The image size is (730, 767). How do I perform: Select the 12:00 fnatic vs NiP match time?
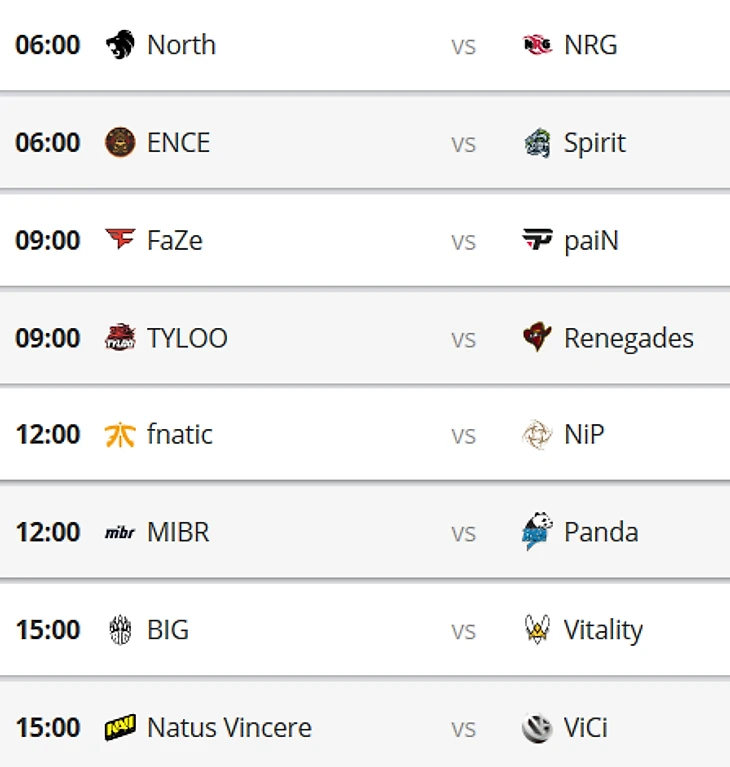(47, 434)
